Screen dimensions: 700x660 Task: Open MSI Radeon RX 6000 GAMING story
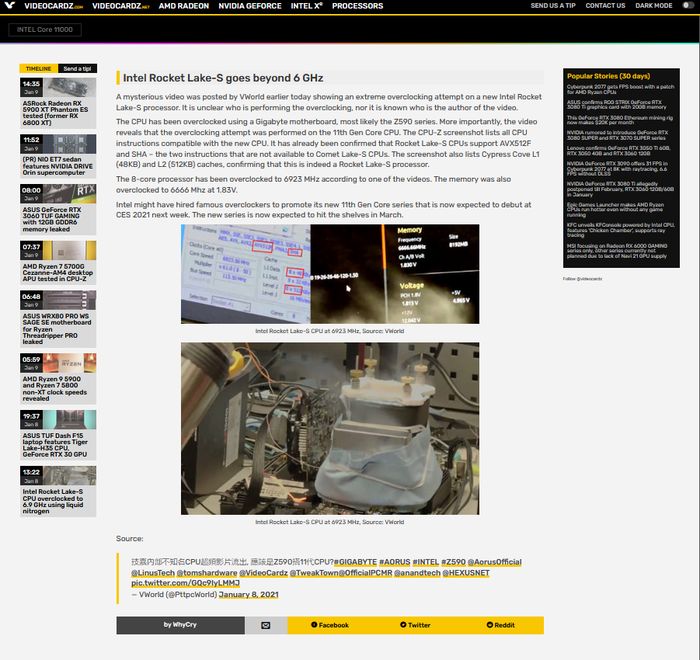(x=617, y=251)
